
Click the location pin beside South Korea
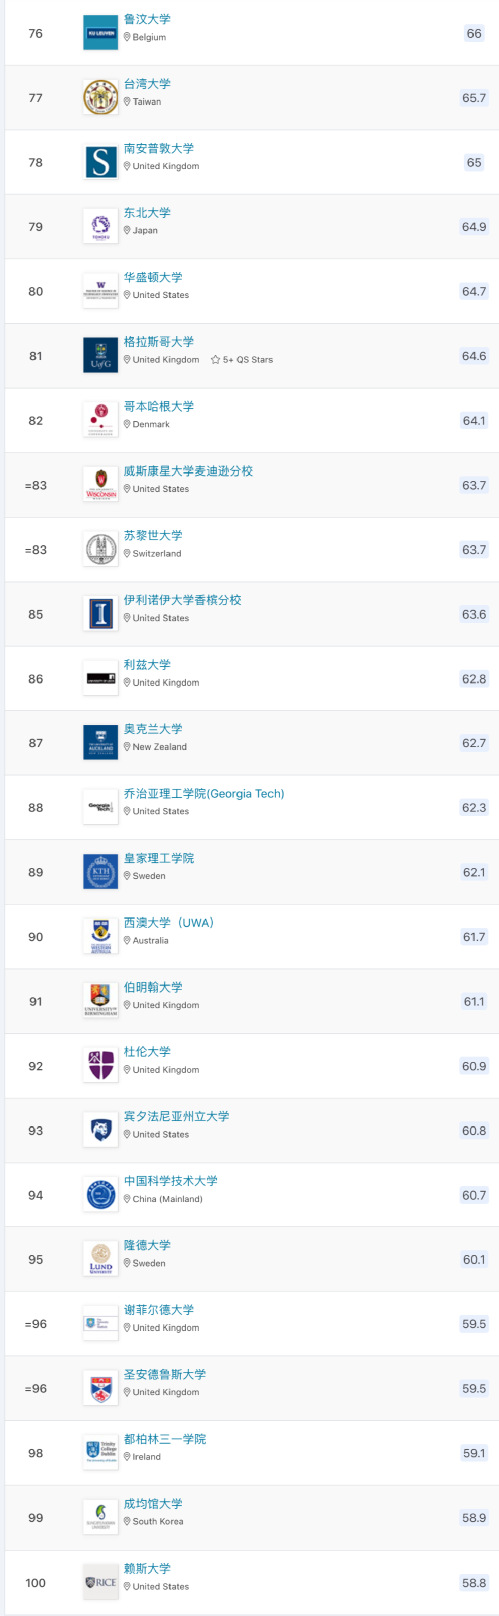coord(127,1522)
